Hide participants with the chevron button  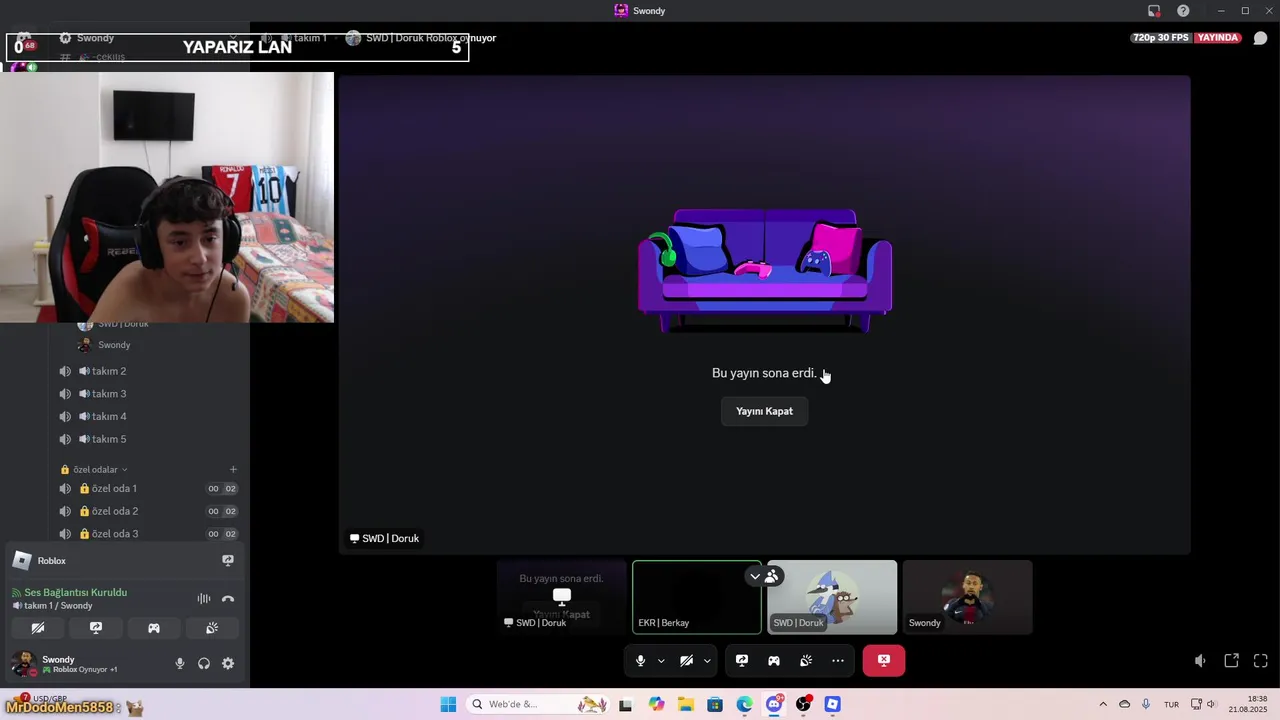[755, 576]
